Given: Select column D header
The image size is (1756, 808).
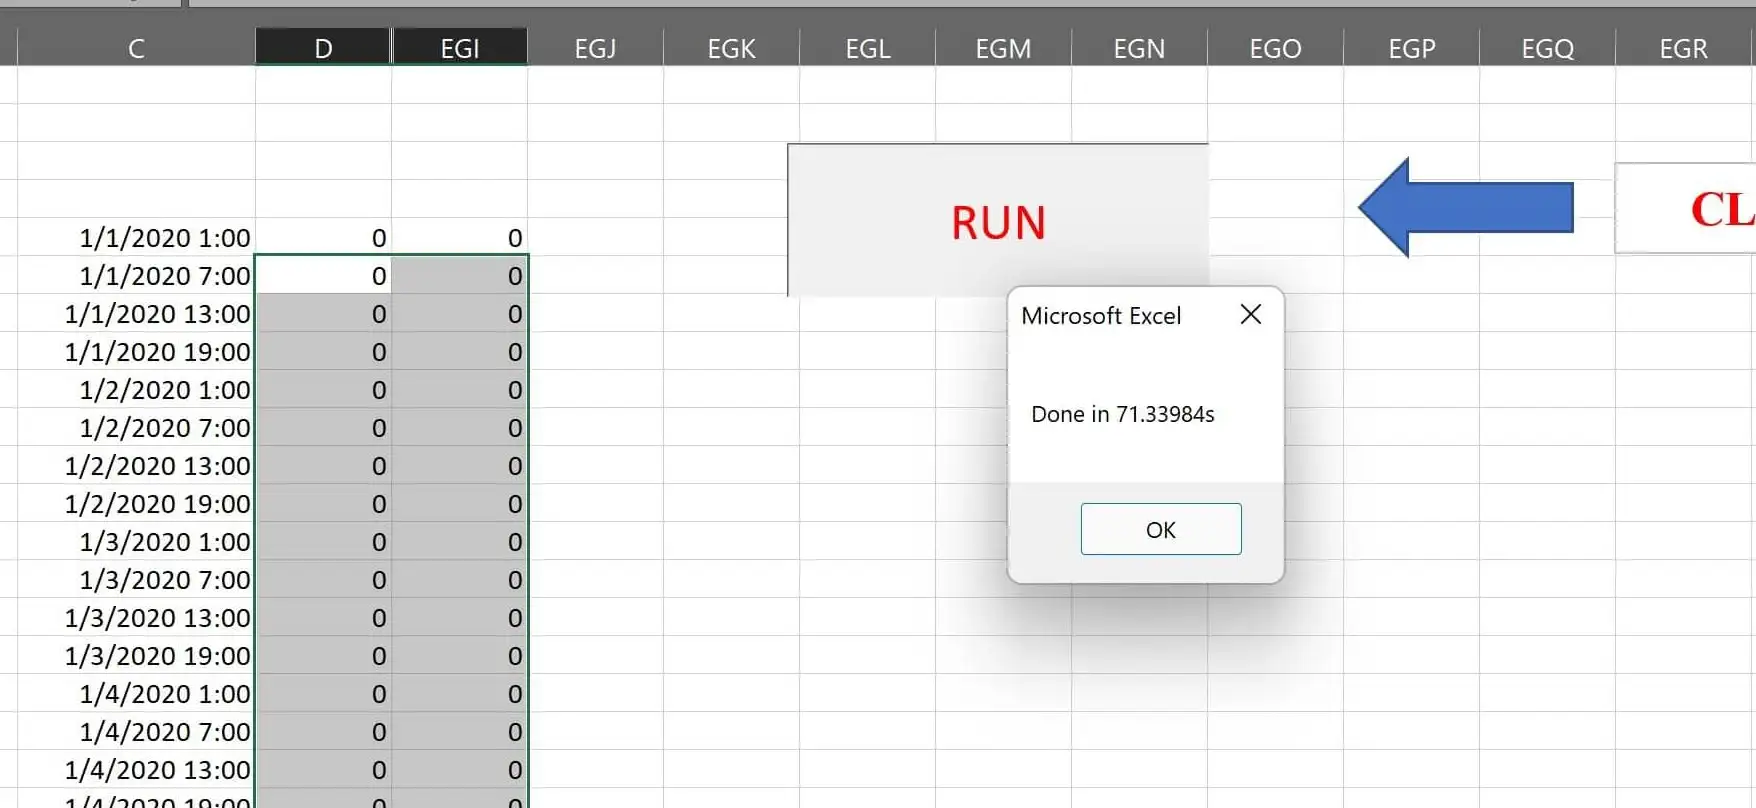Looking at the screenshot, I should (323, 48).
